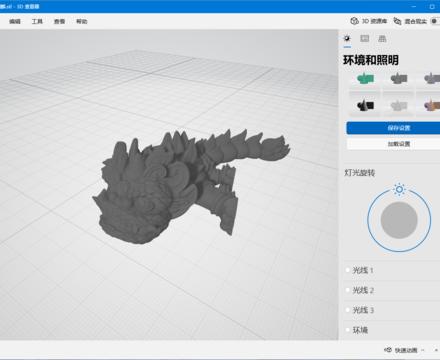This screenshot has width=440, height=360.
Task: Select the sun-icon environment and lighting tab
Action: click(347, 38)
